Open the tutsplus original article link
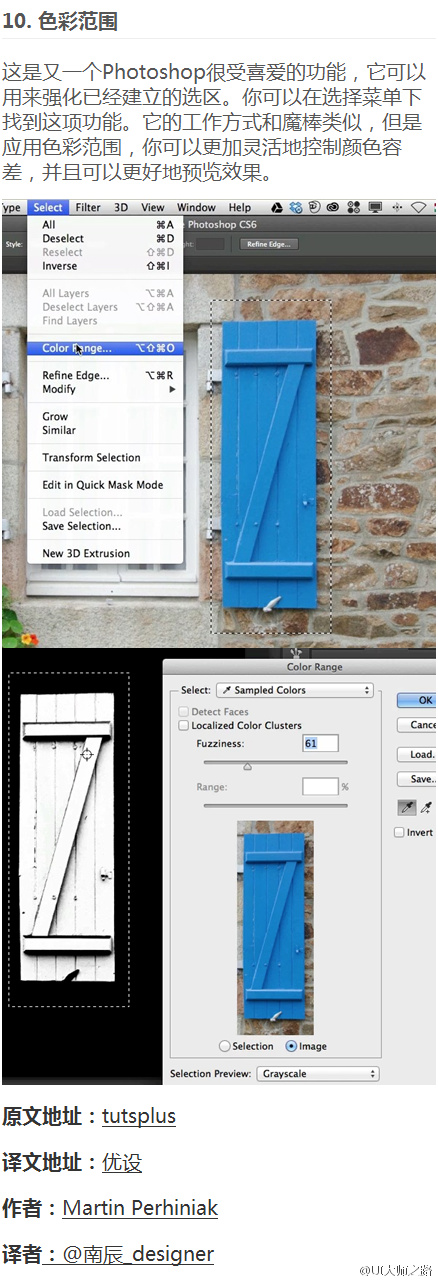438x1283 pixels. pos(139,1116)
